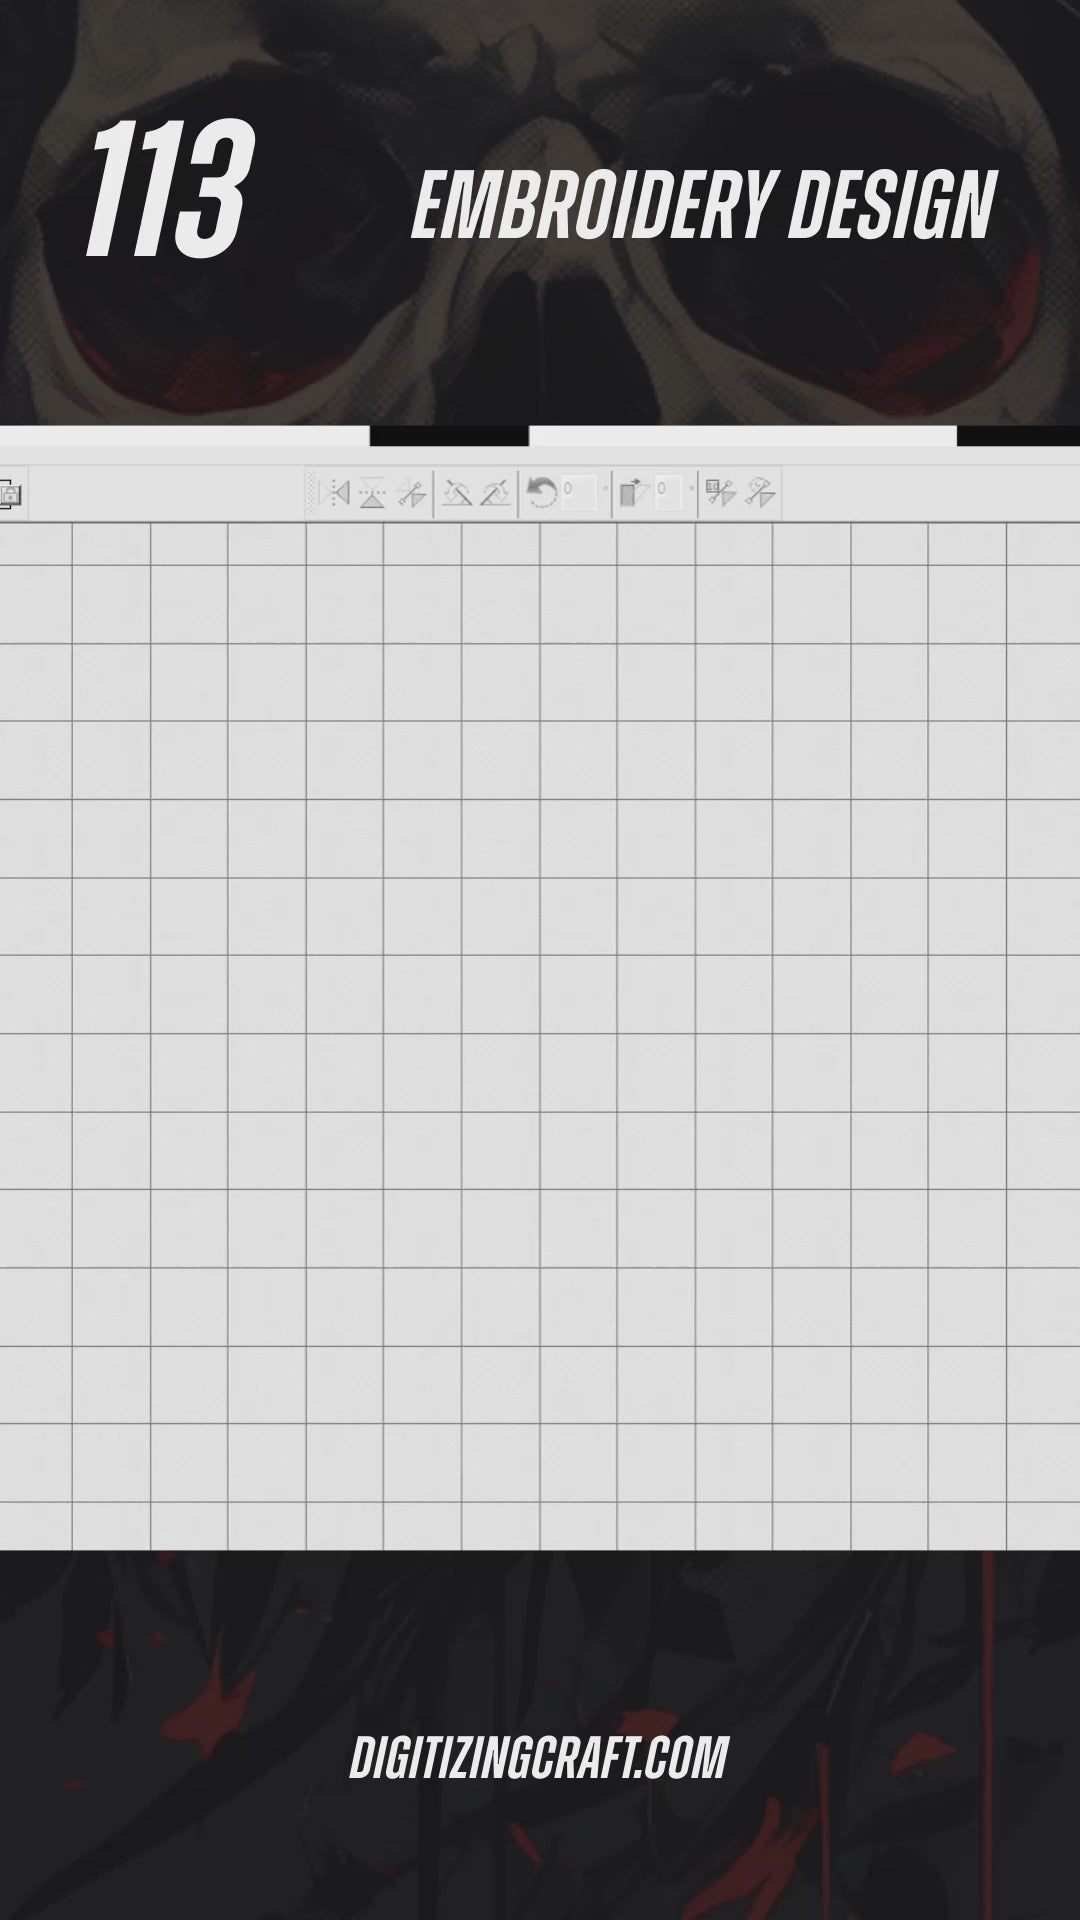This screenshot has height=1920, width=1080.
Task: Click the rotate counterclockwise arrow icon
Action: [x=541, y=493]
